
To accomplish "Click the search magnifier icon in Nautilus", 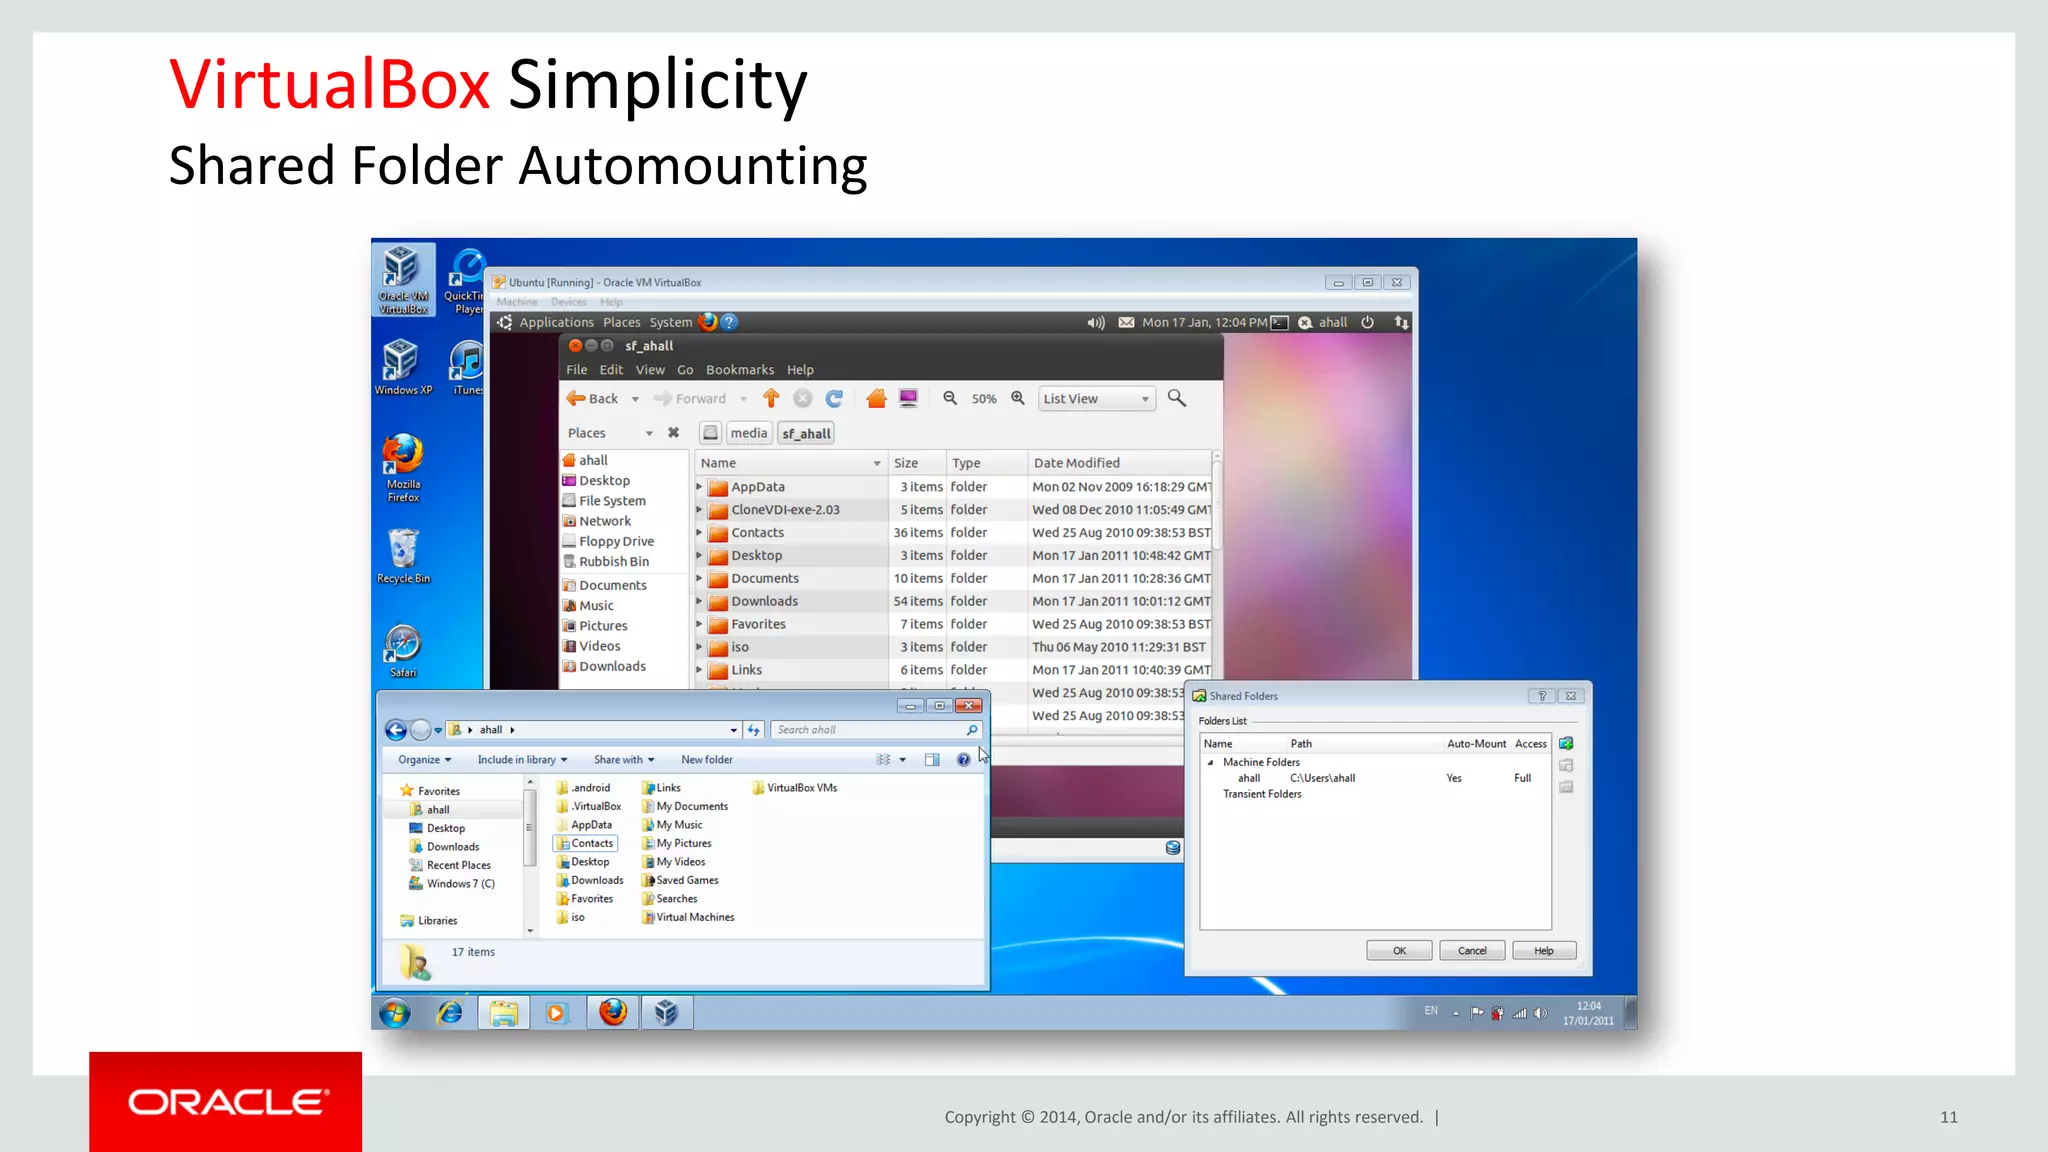I will [1177, 398].
